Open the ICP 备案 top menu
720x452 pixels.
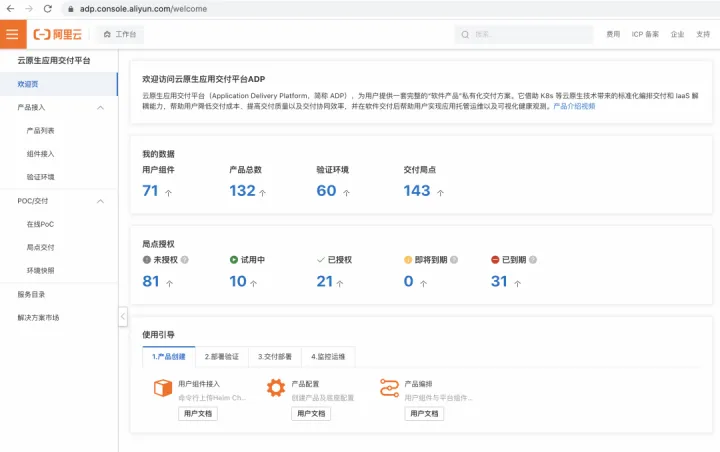(645, 34)
